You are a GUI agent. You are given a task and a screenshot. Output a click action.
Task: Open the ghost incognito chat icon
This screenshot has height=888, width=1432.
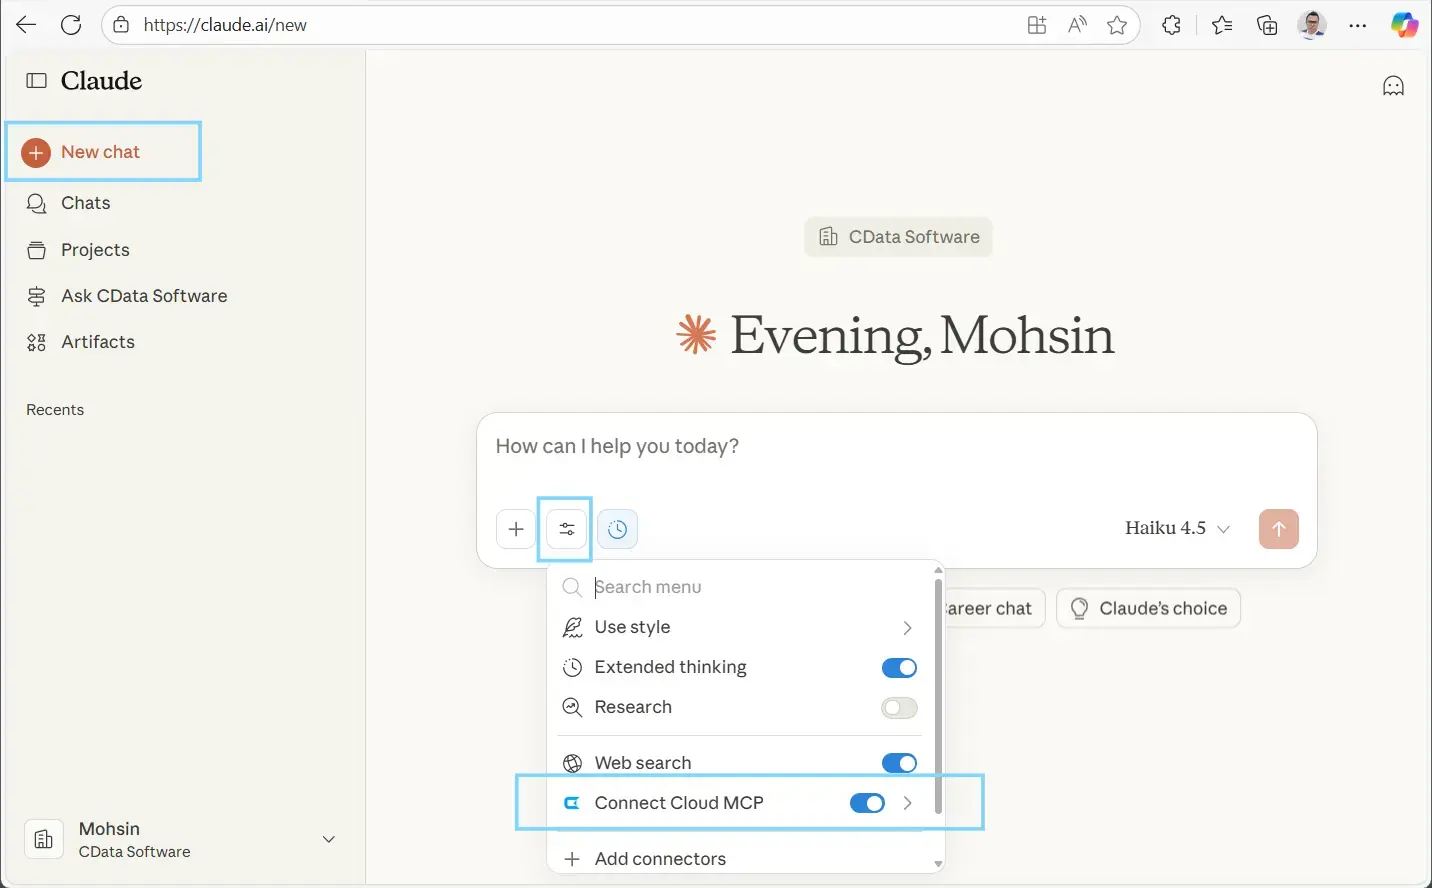(1393, 86)
